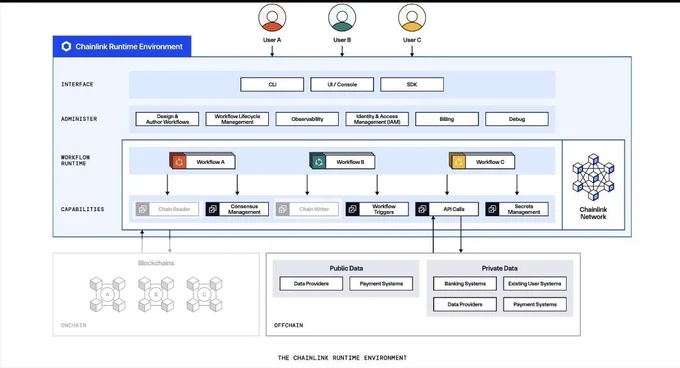Click blockchain B cube cluster
680x368 pixels.
point(156,295)
